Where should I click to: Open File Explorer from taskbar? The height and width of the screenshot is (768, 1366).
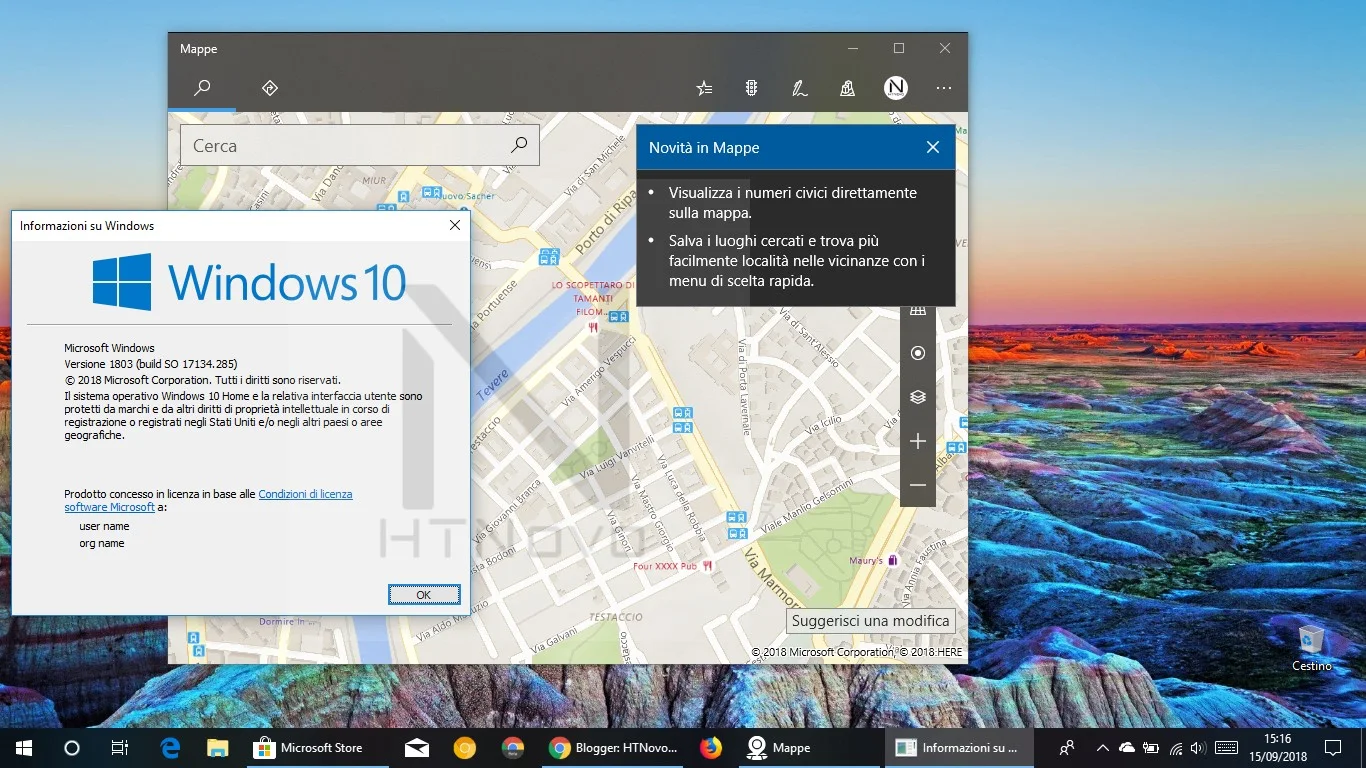point(218,748)
